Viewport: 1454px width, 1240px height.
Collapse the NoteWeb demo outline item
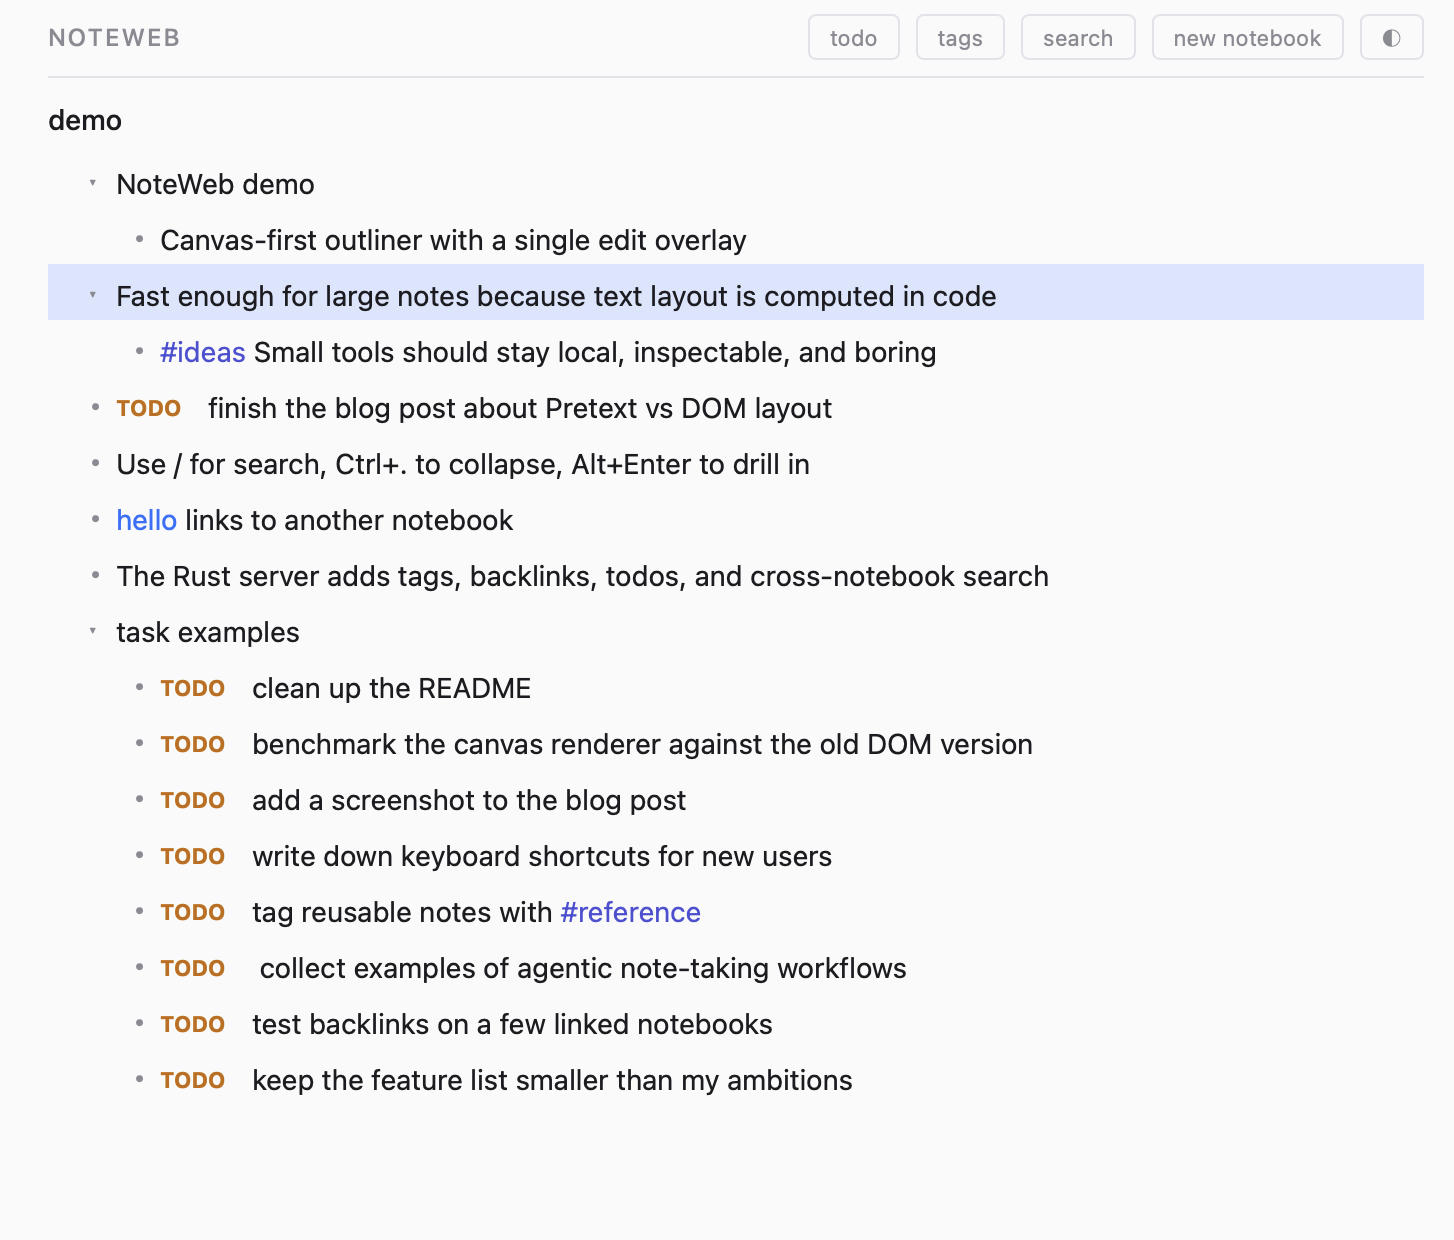[x=93, y=184]
